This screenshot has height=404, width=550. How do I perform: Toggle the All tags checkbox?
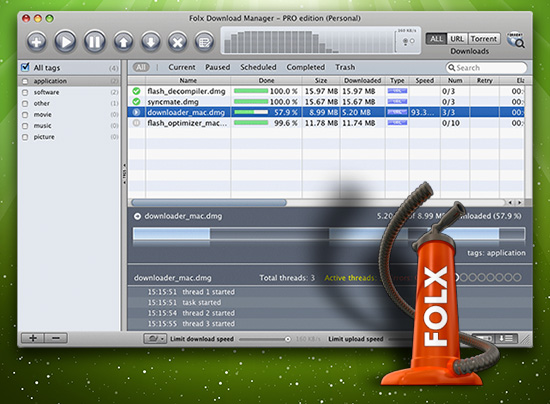click(25, 67)
